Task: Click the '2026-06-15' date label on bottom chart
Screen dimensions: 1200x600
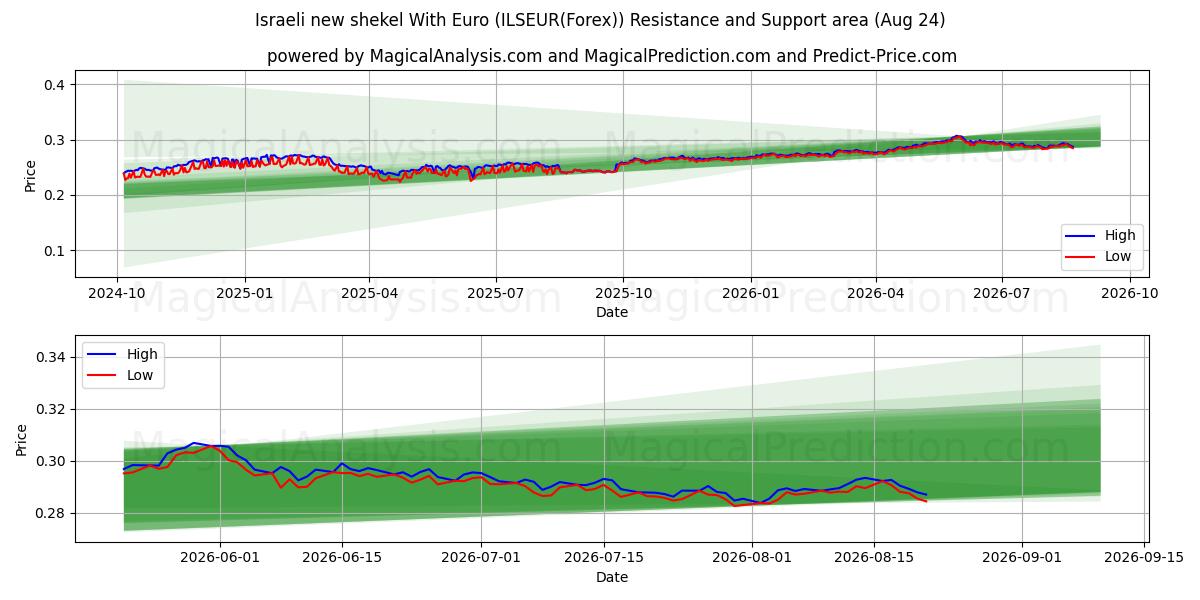Action: tap(342, 559)
